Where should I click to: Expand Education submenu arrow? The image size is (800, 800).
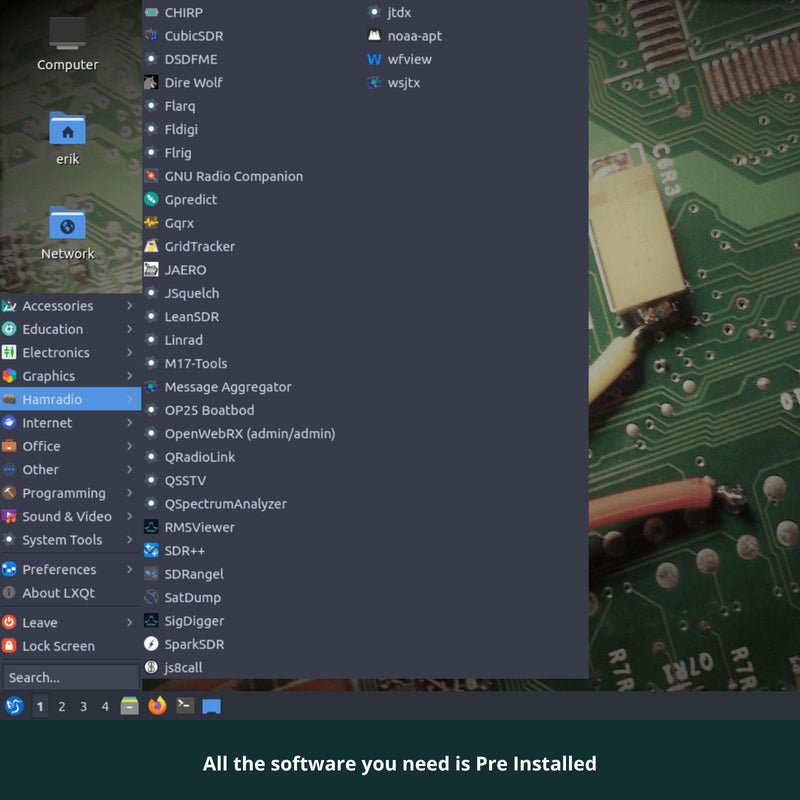coord(130,329)
